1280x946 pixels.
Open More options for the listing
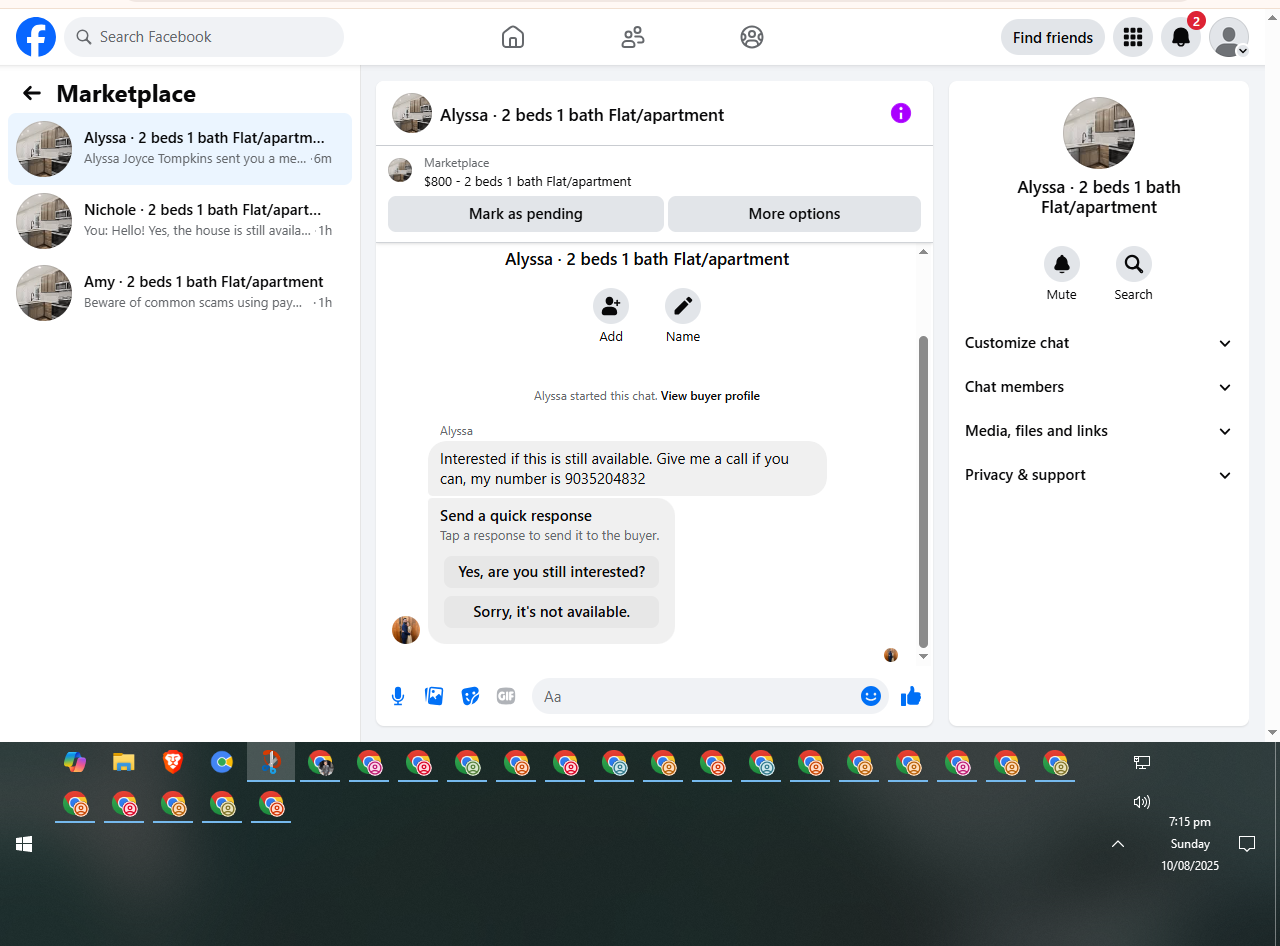point(794,214)
